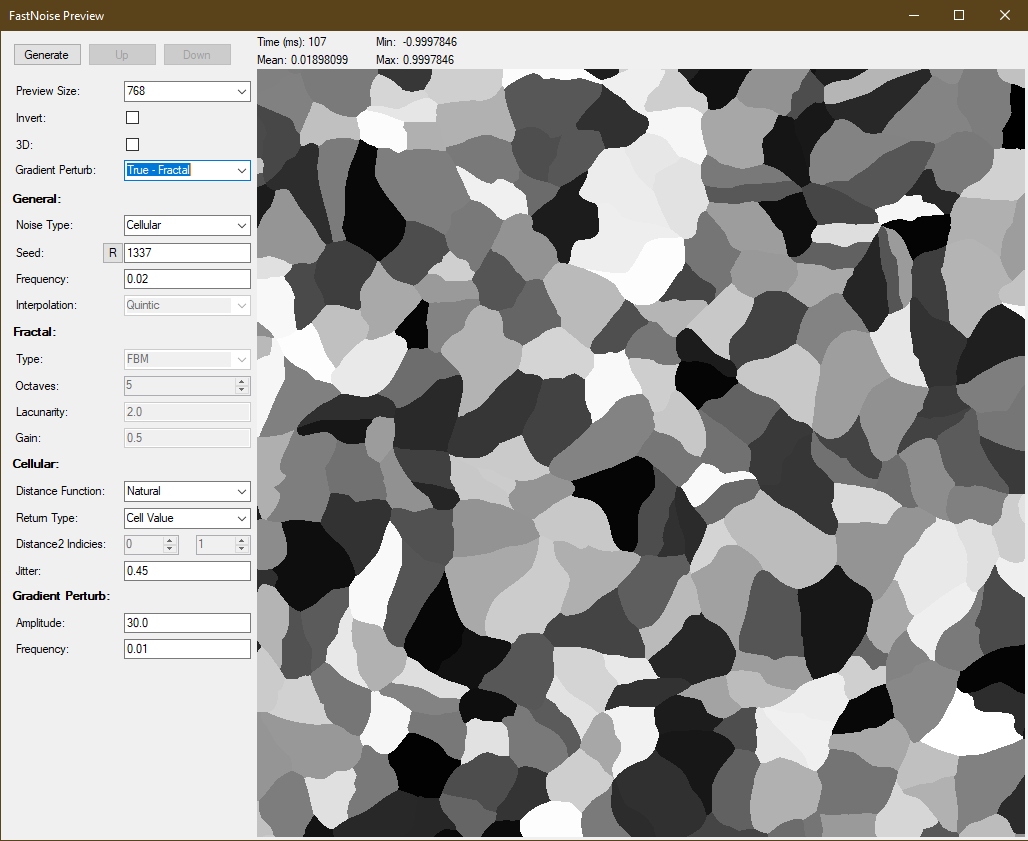The image size is (1028, 841).
Task: Click the Gradient Perturb Amplitude field
Action: (x=187, y=623)
